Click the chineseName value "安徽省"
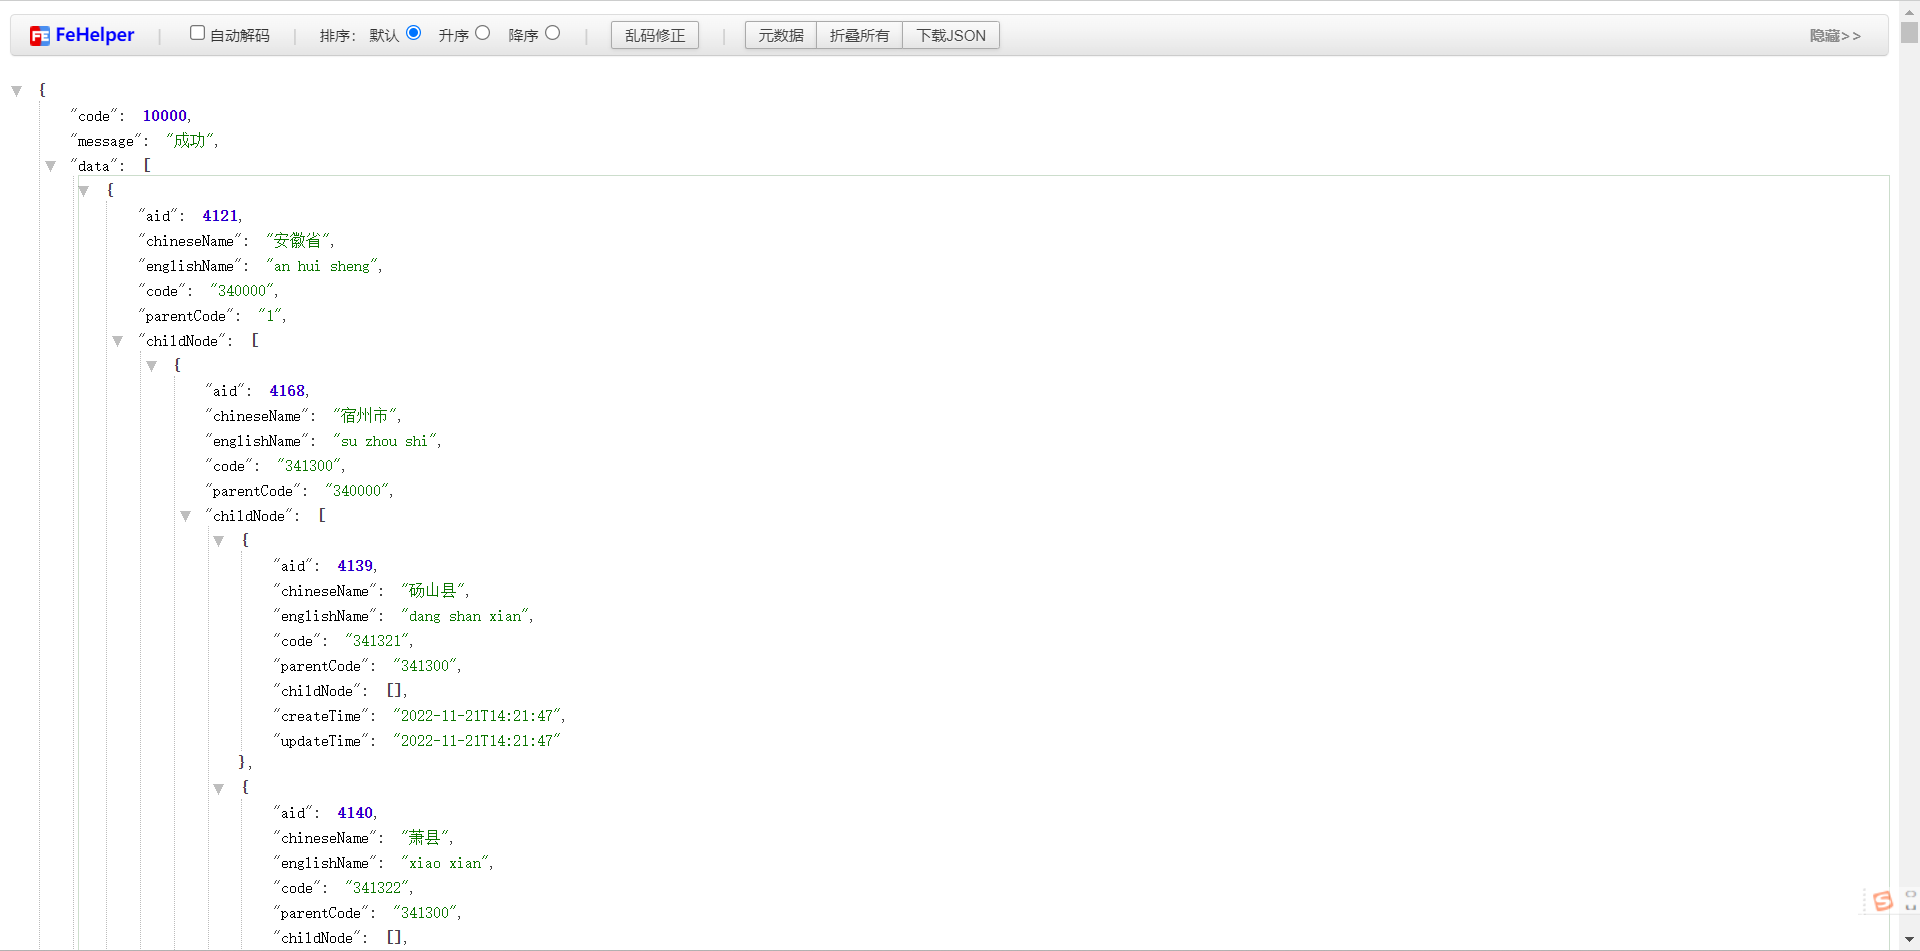The height and width of the screenshot is (951, 1920). point(298,241)
